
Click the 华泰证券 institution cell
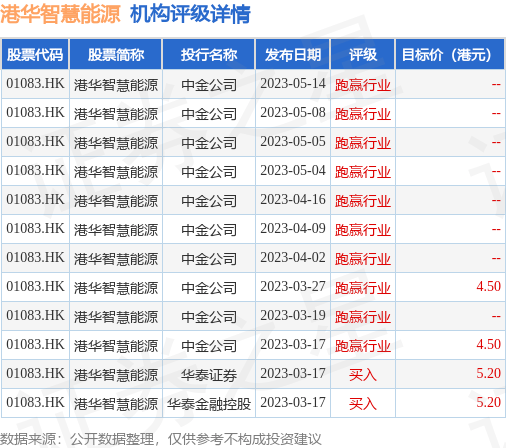click(x=209, y=375)
